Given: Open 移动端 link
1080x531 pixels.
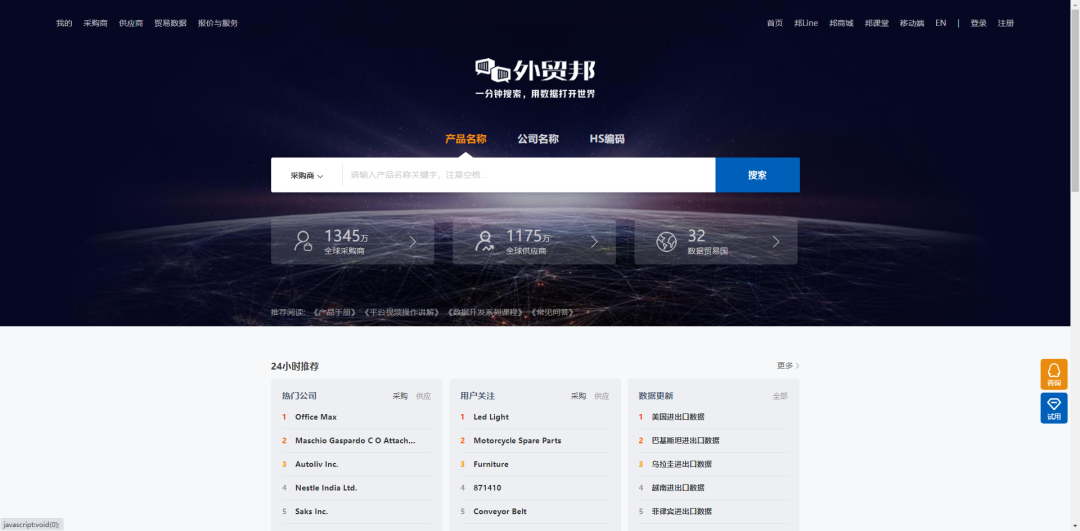Looking at the screenshot, I should tap(912, 23).
